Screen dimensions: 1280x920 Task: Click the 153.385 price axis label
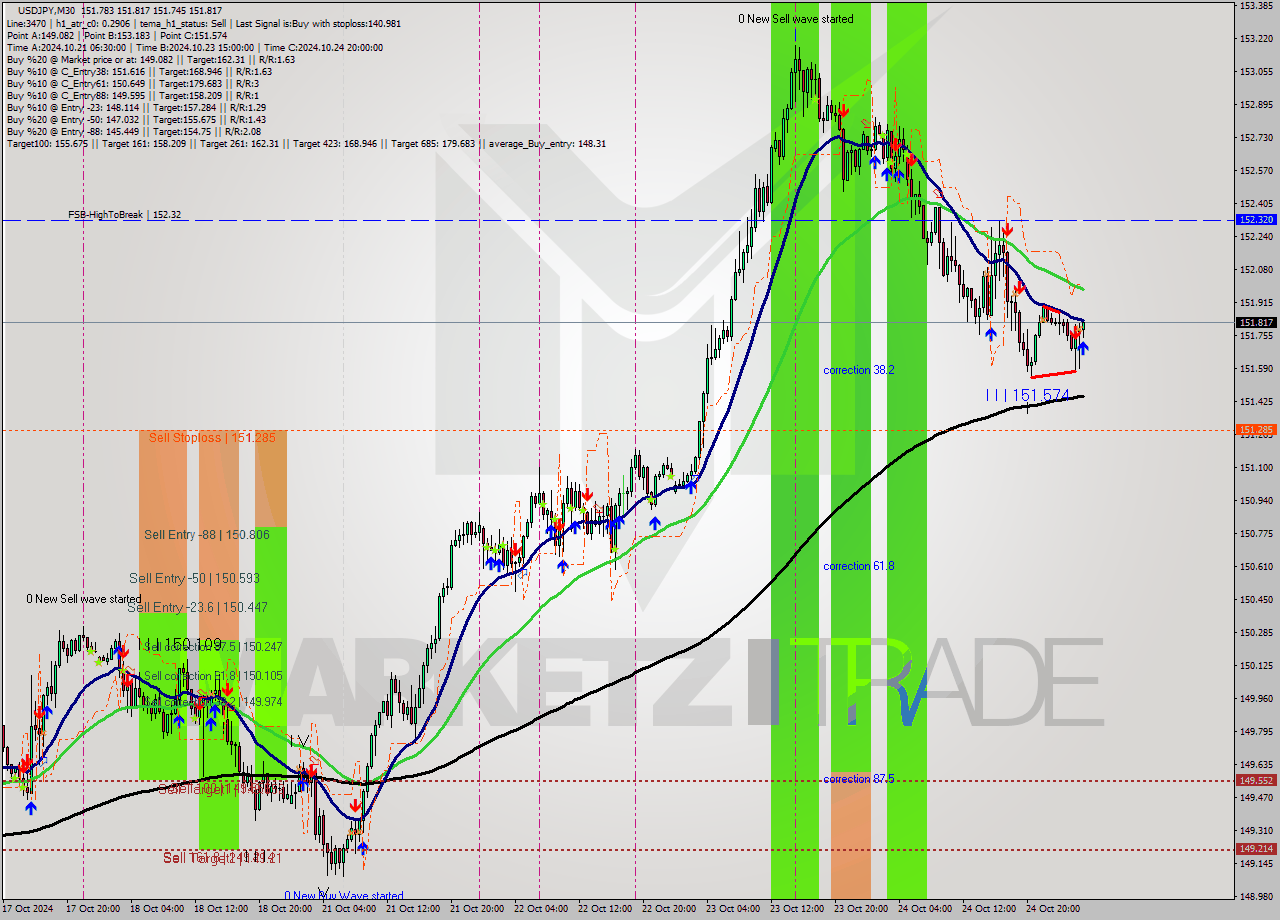click(1256, 6)
